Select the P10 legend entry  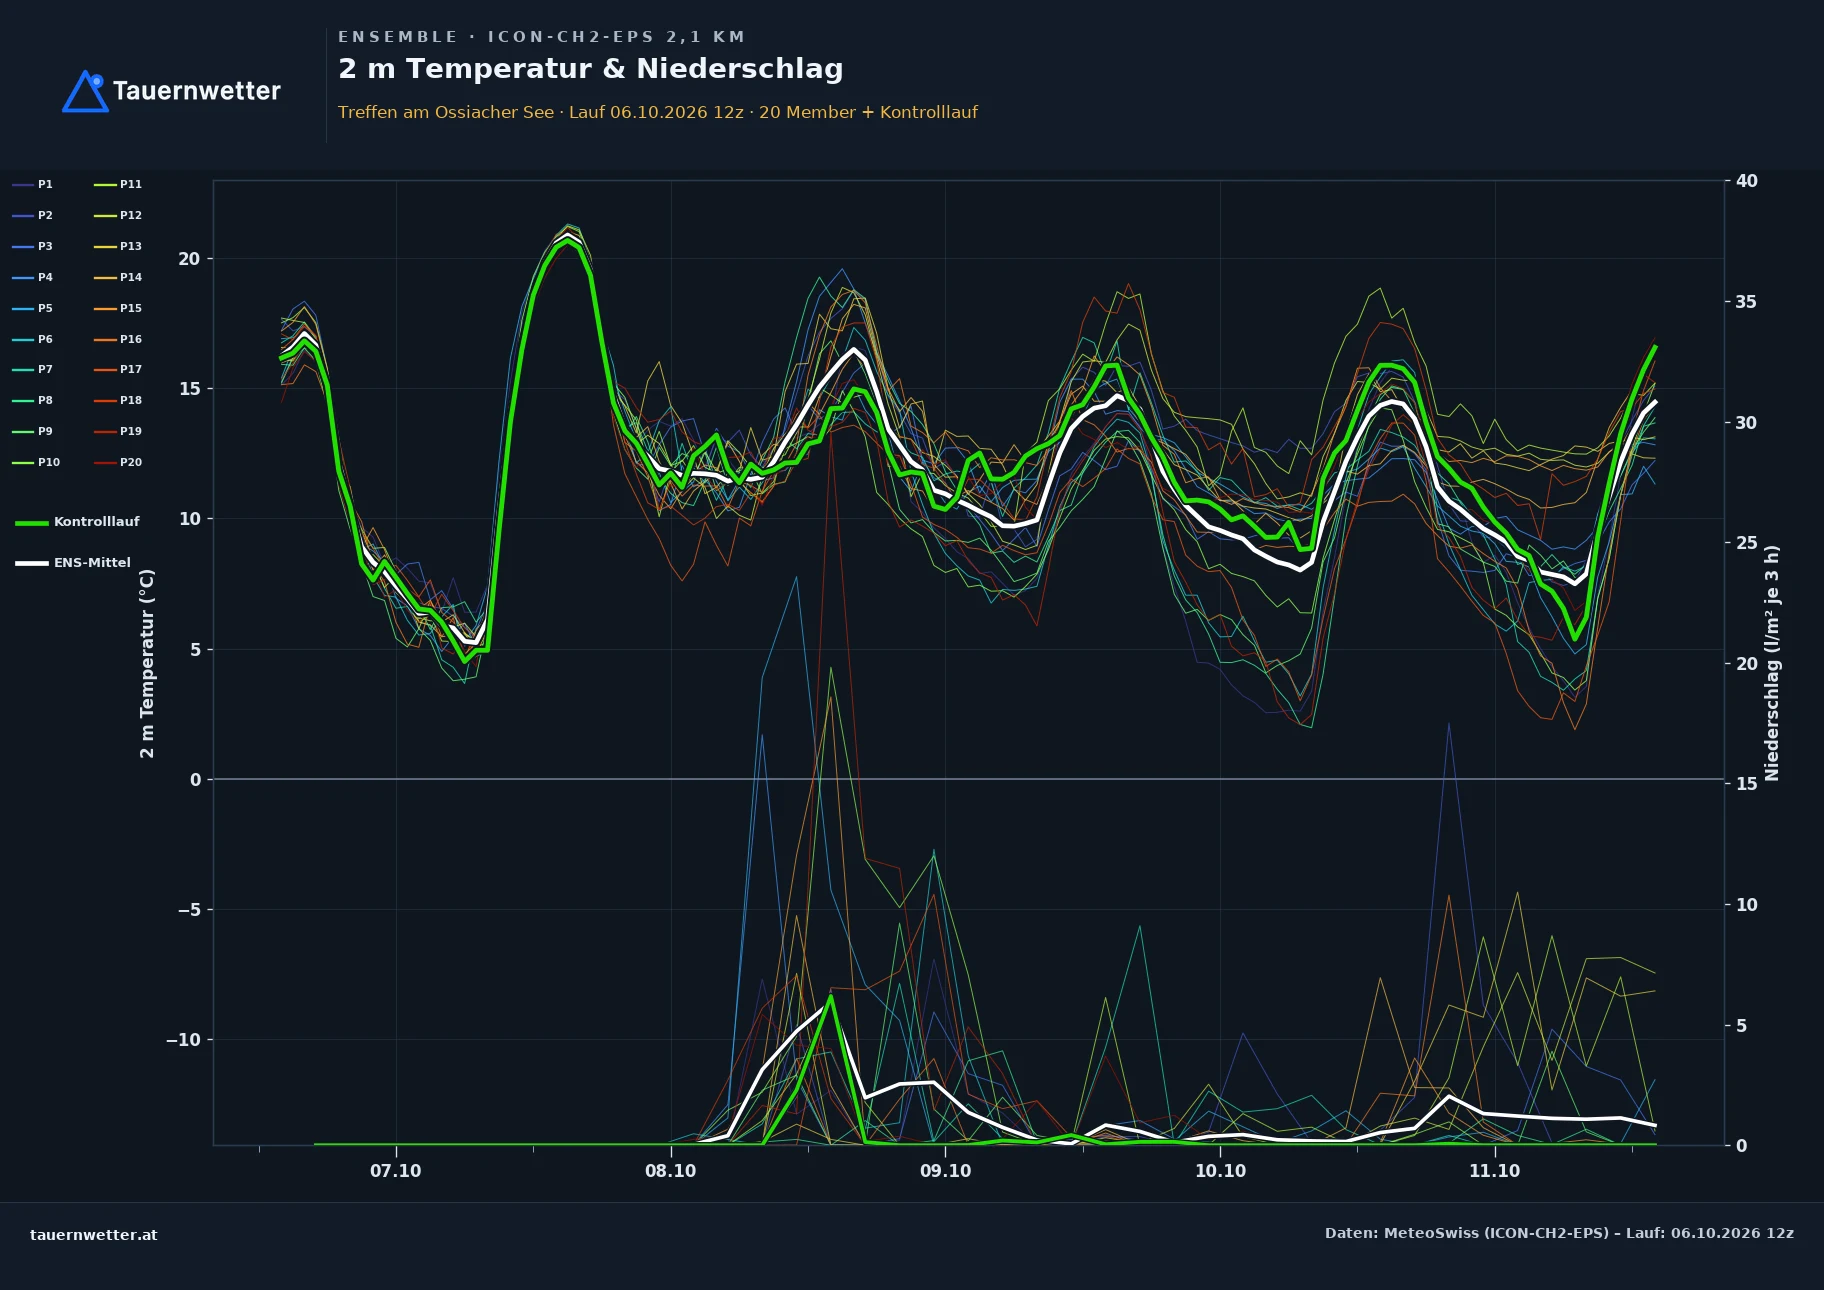36,462
